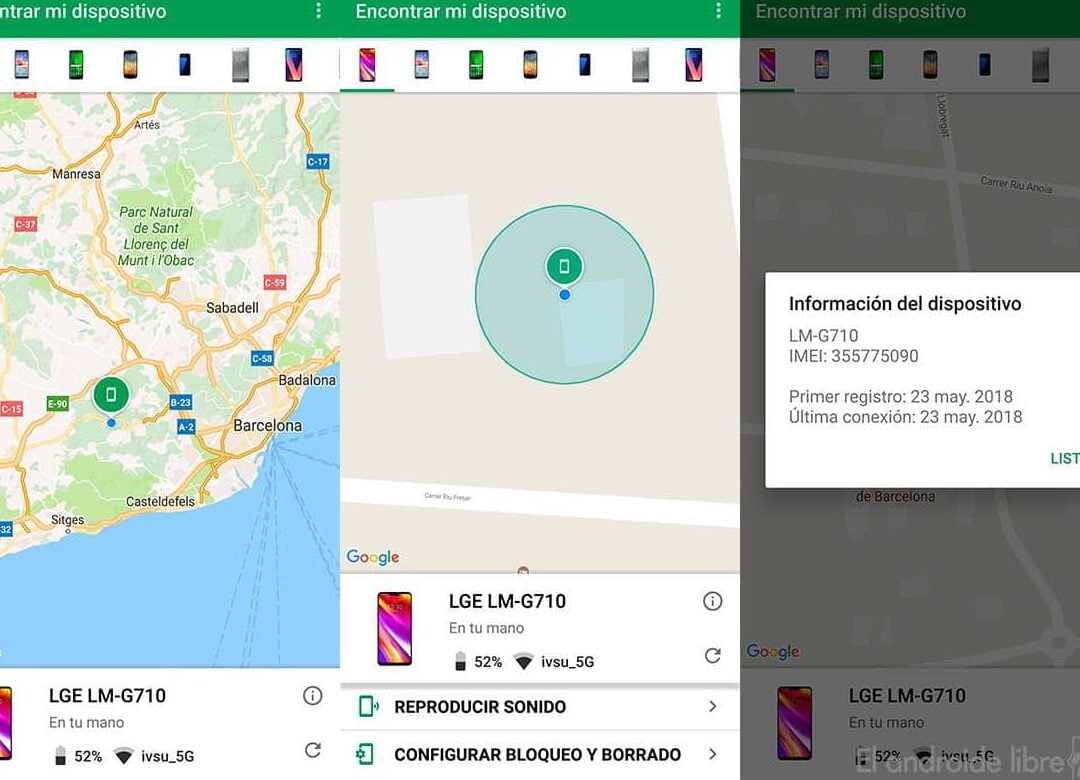
Task: Tap the LISTO link in the device info dialog
Action: [1063, 459]
